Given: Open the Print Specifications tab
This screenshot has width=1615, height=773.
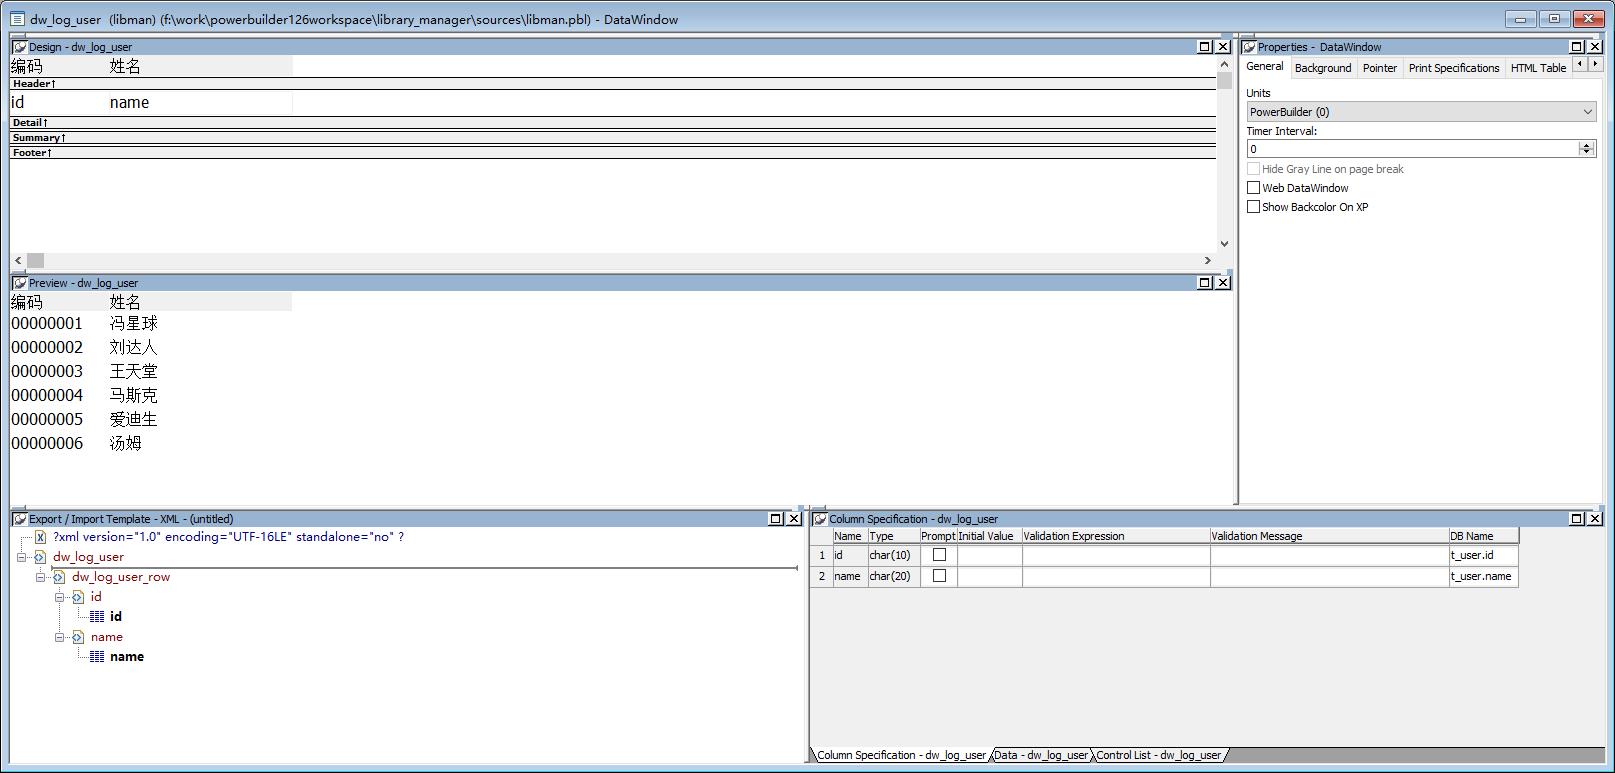Looking at the screenshot, I should pyautogui.click(x=1454, y=68).
